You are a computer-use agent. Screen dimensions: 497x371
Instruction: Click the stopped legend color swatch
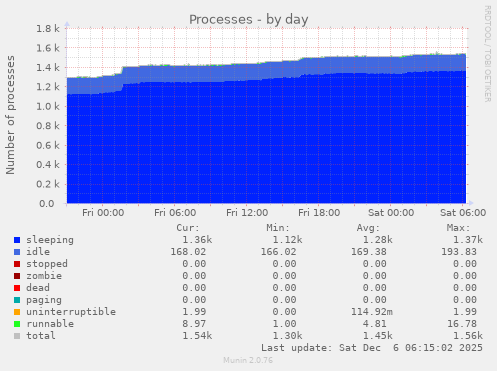click(x=17, y=264)
